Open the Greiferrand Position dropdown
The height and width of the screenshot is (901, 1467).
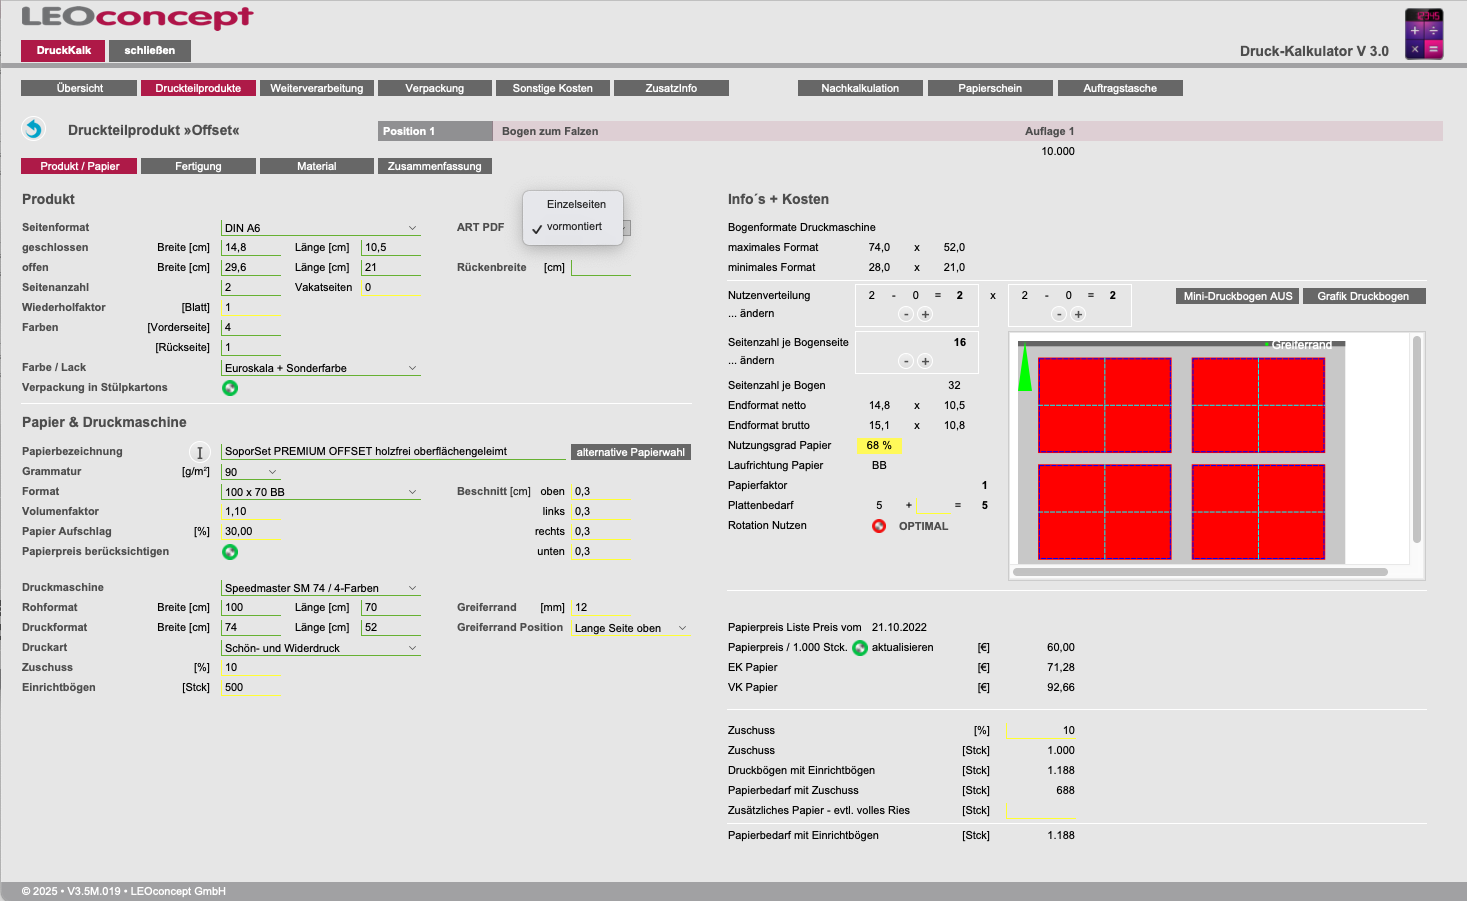point(630,628)
